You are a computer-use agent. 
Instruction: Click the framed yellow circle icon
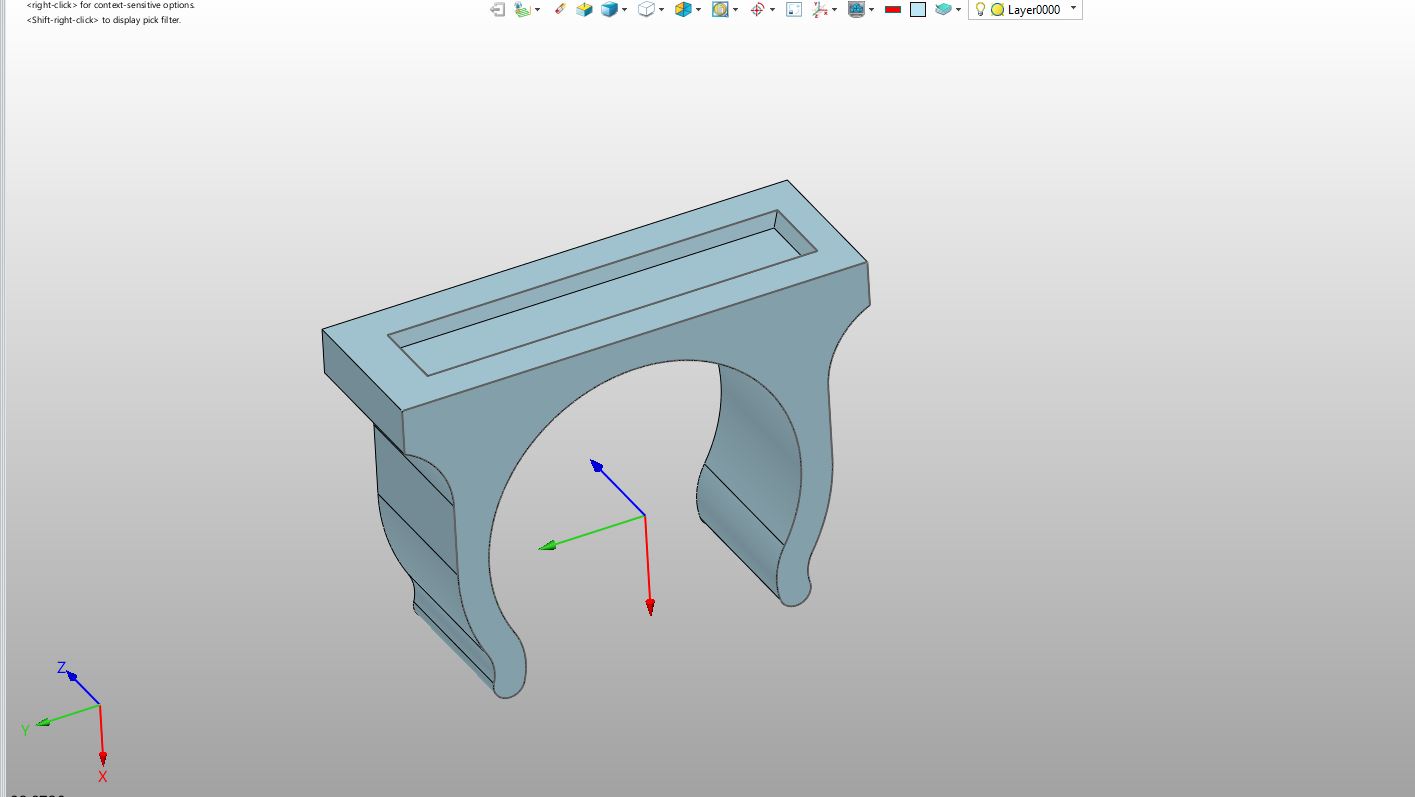click(720, 9)
